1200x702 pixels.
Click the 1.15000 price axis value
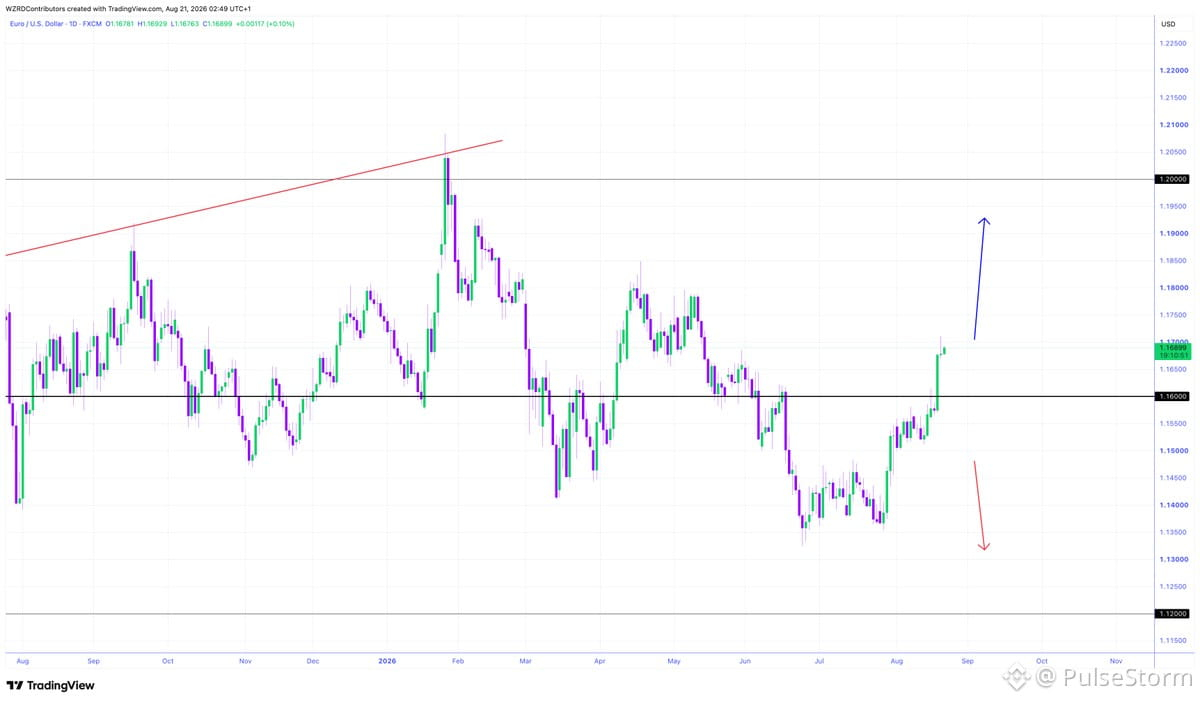coord(1173,450)
